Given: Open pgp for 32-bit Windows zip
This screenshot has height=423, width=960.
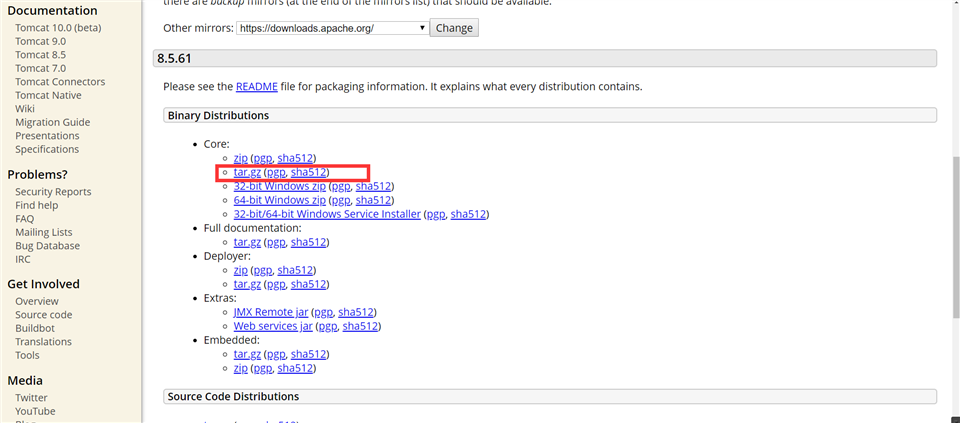Looking at the screenshot, I should coord(341,186).
